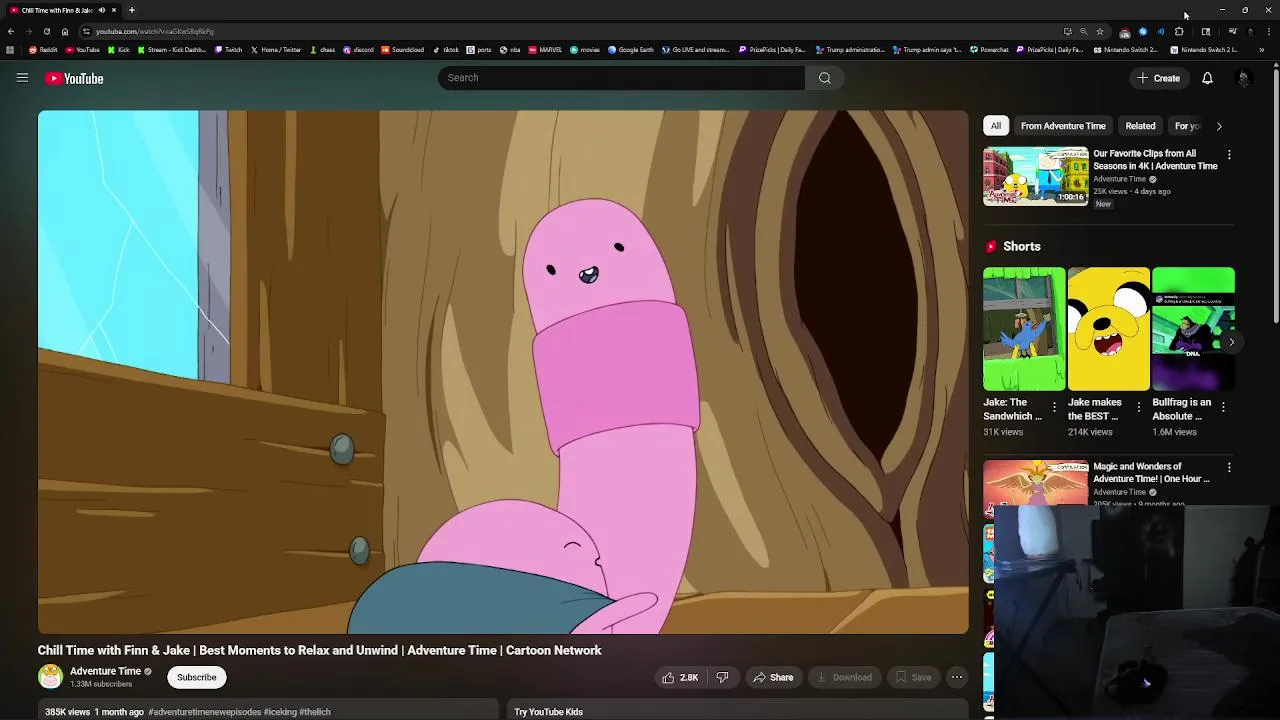Open more actions menu under the video

click(957, 677)
